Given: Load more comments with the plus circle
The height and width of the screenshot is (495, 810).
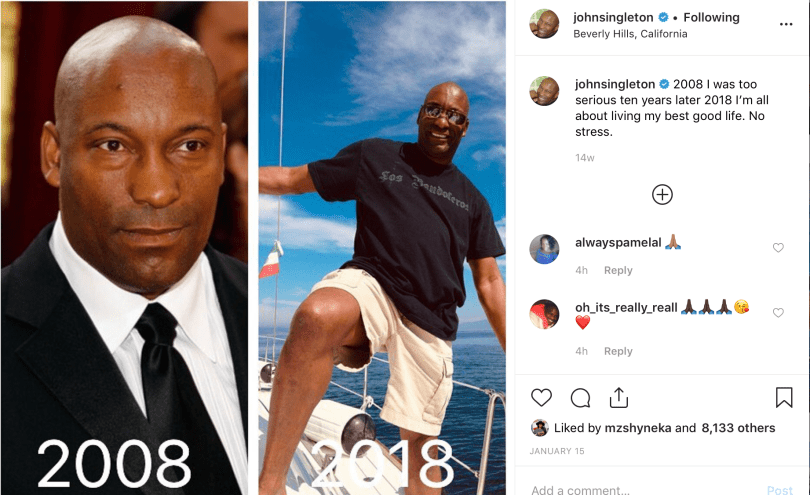Looking at the screenshot, I should click(x=662, y=195).
